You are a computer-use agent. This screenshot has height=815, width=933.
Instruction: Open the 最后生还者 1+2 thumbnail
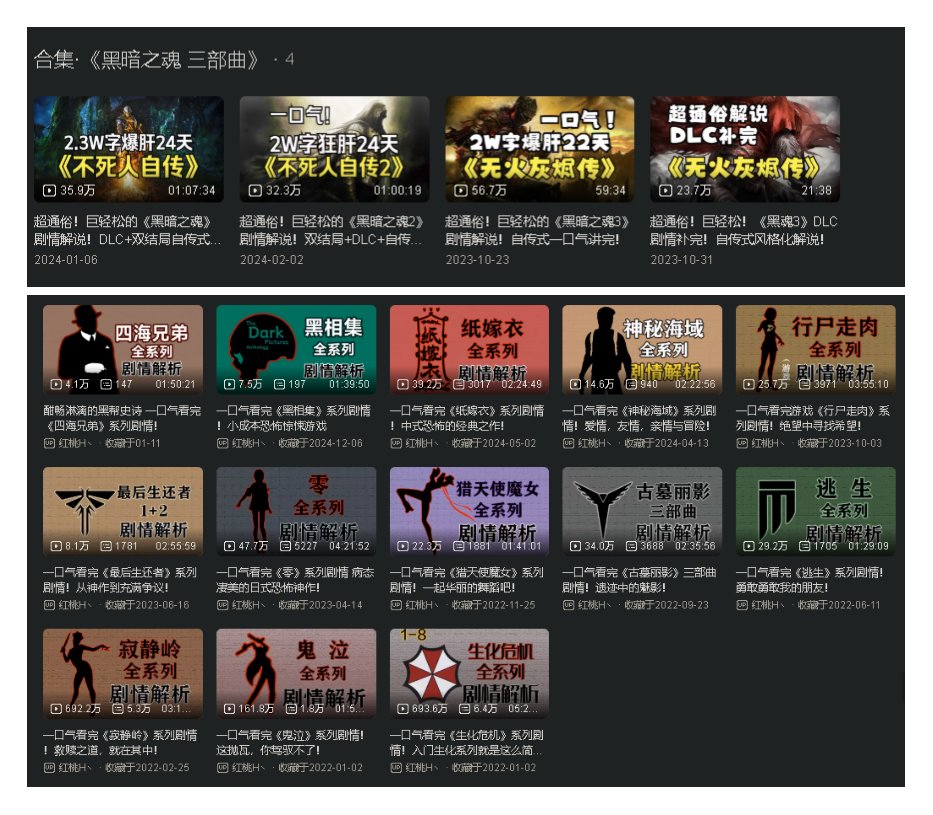pos(123,512)
